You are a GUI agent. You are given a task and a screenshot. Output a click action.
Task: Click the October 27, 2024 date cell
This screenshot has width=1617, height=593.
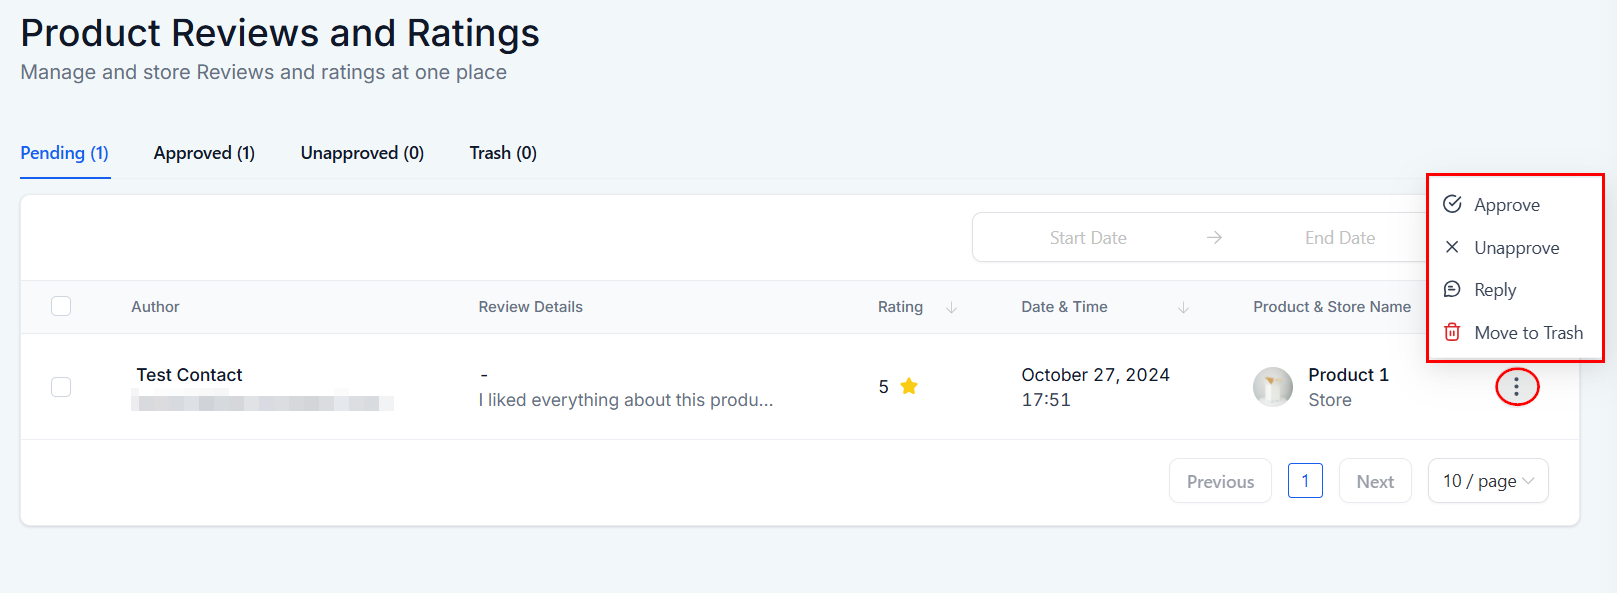[x=1095, y=375]
